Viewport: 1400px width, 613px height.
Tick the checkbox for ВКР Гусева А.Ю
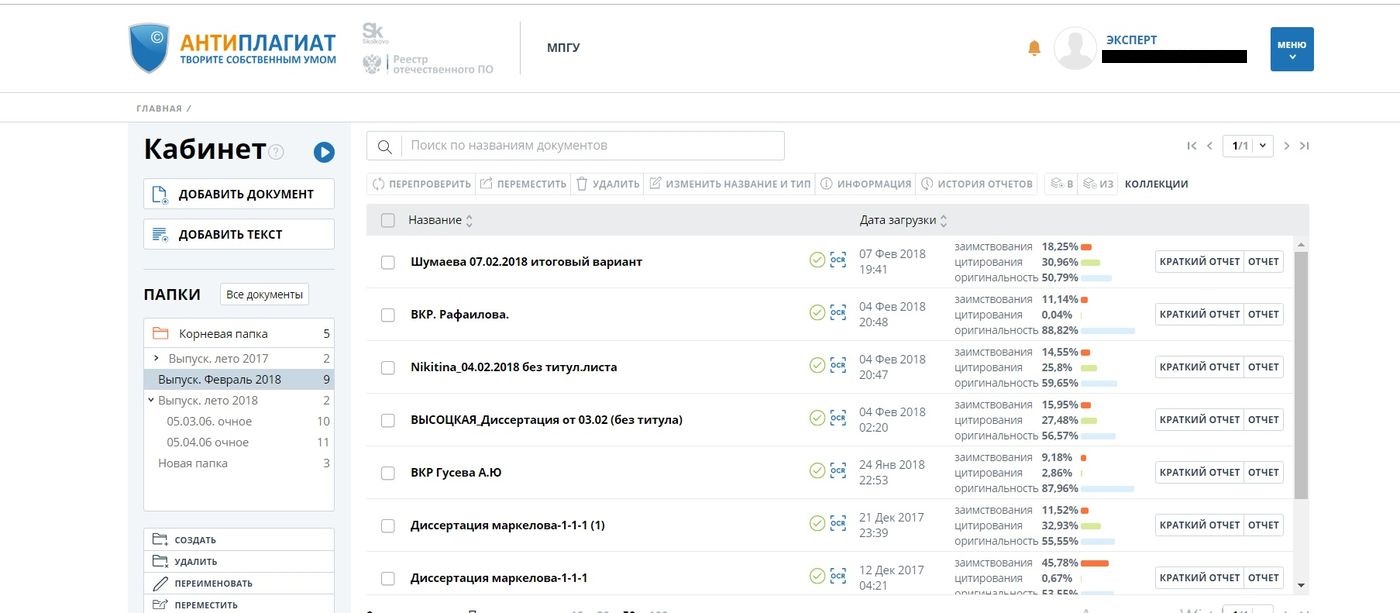[x=388, y=473]
